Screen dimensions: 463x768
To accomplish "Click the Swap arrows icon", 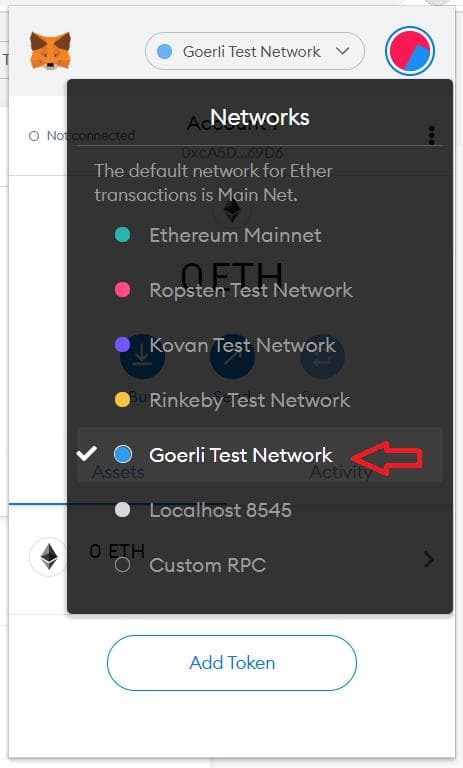I will 322,356.
